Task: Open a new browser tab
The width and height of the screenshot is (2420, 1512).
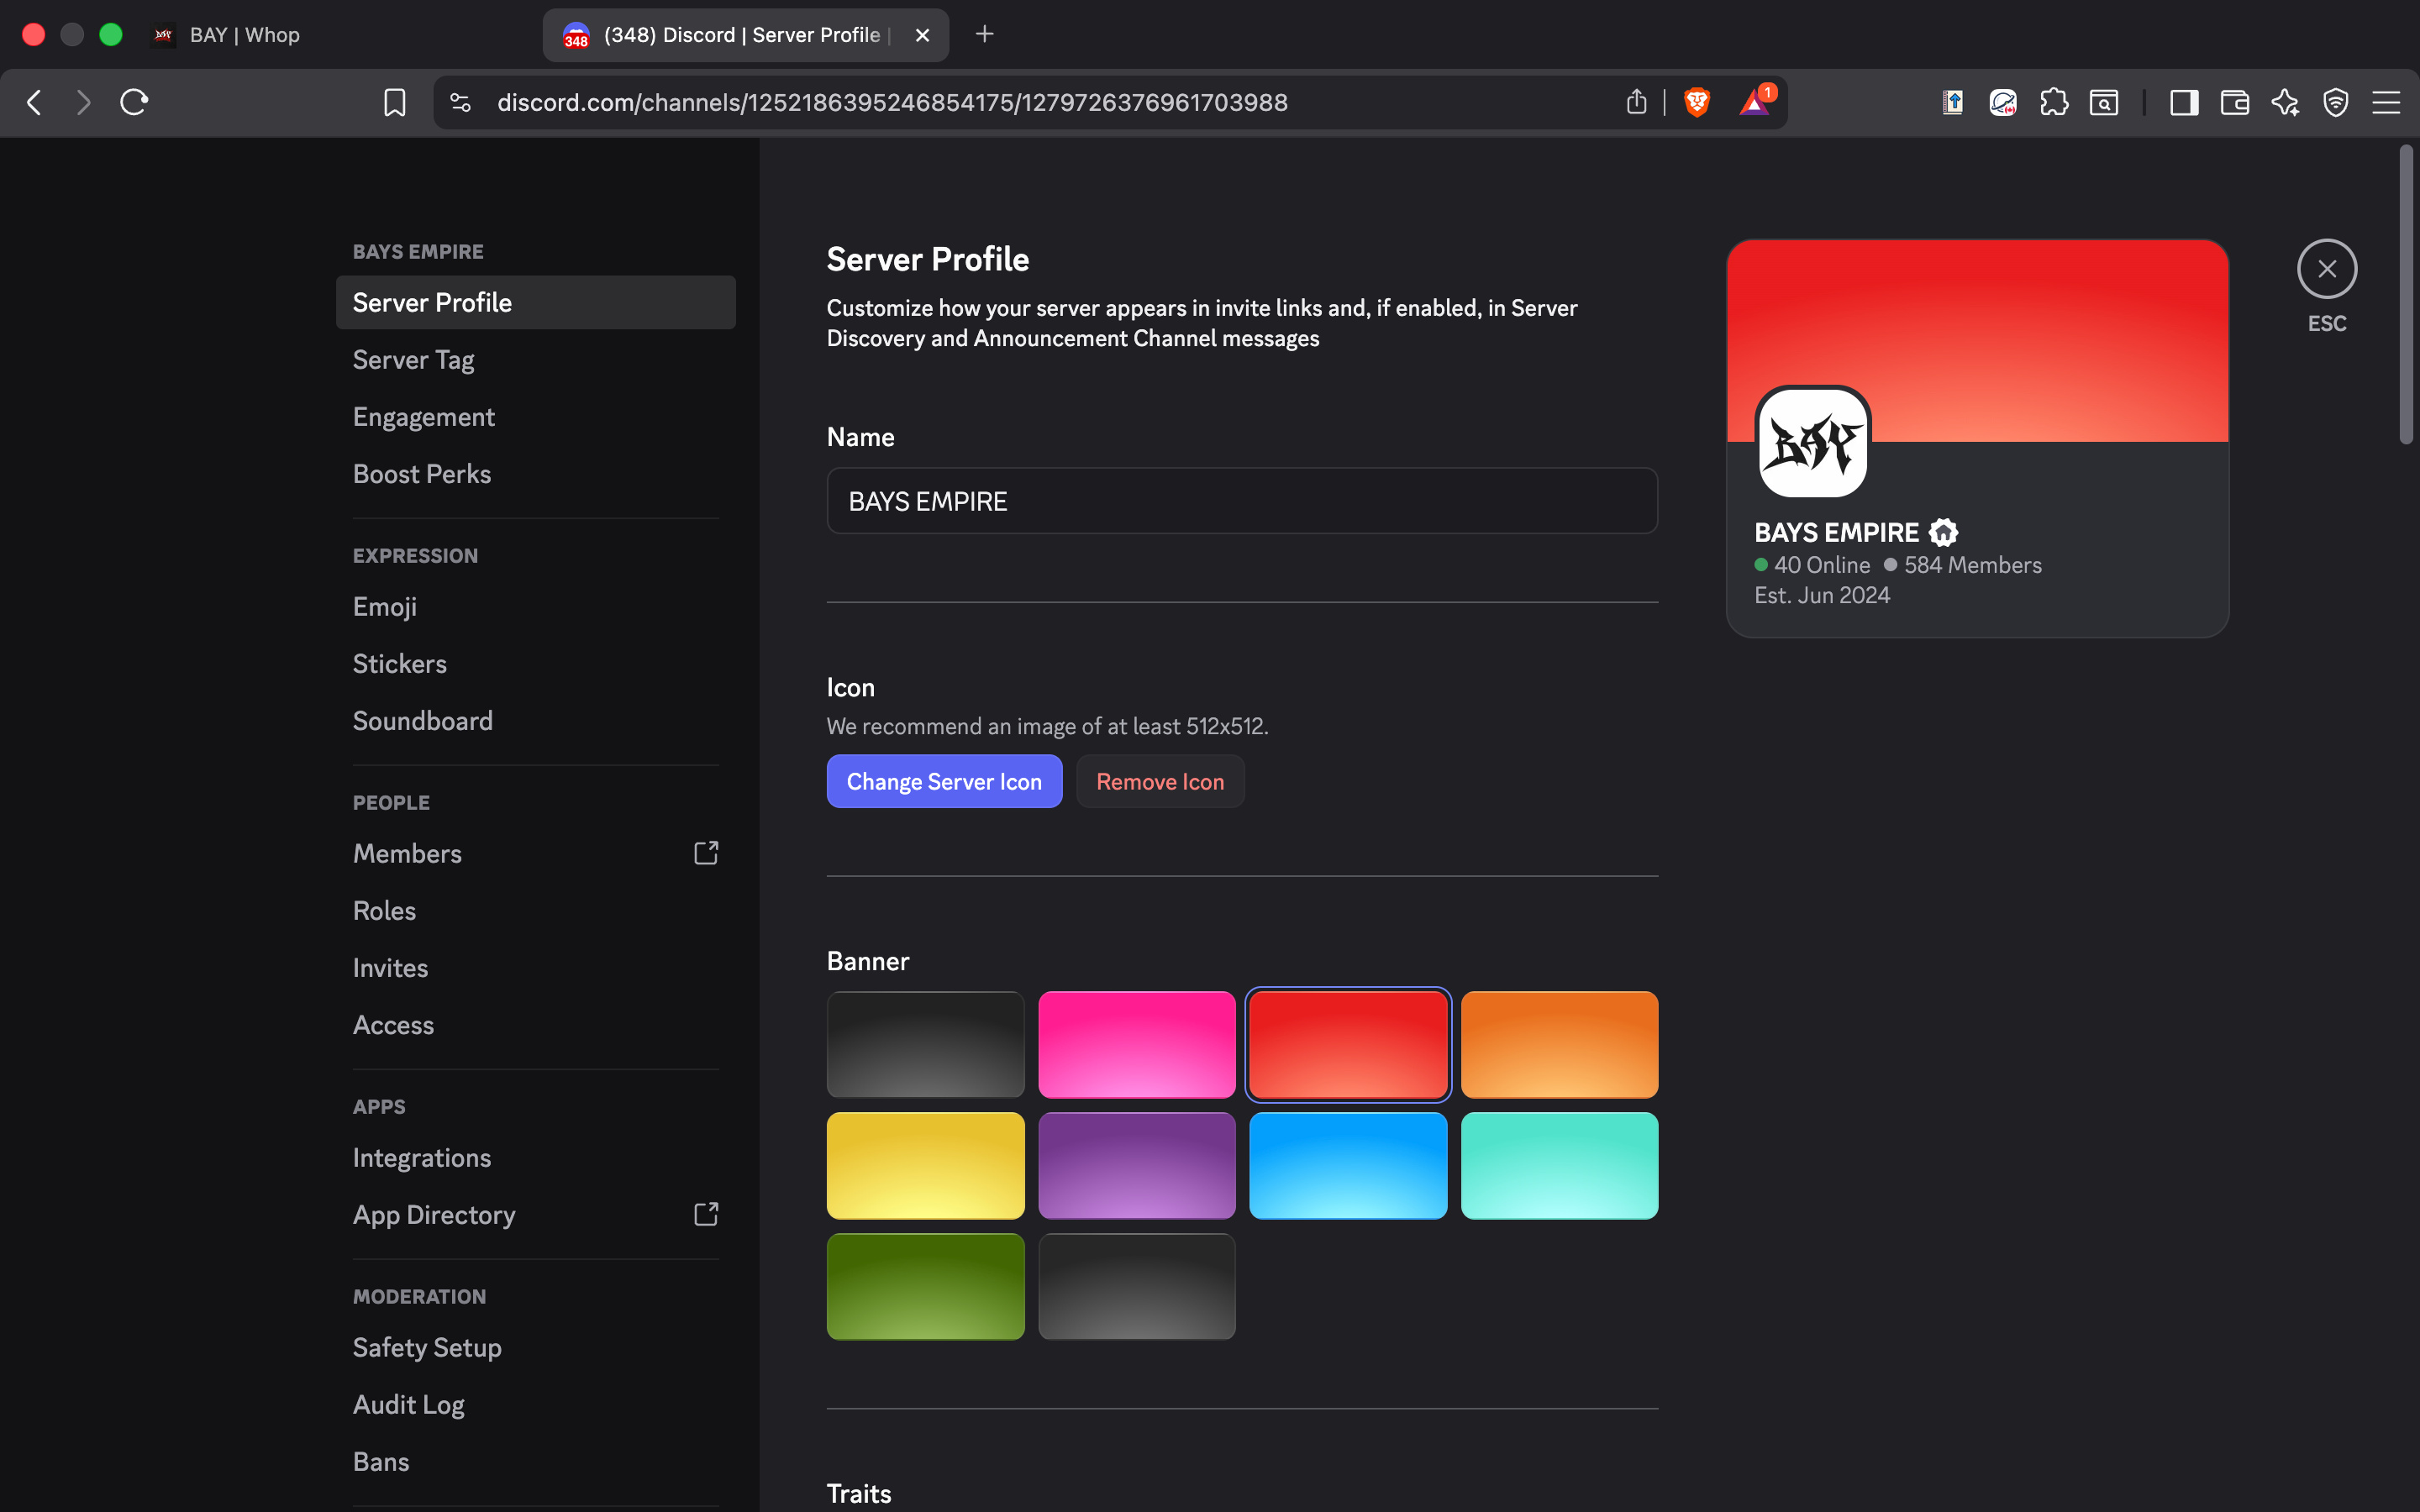Action: pyautogui.click(x=985, y=34)
